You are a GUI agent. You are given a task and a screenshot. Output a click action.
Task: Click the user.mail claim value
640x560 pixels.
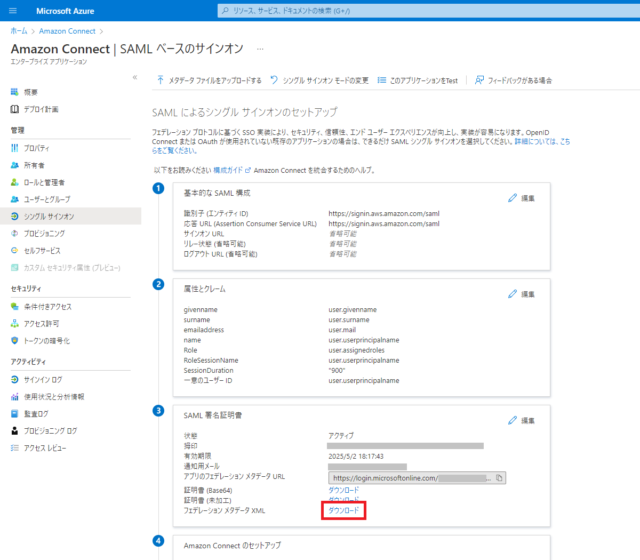(x=342, y=330)
